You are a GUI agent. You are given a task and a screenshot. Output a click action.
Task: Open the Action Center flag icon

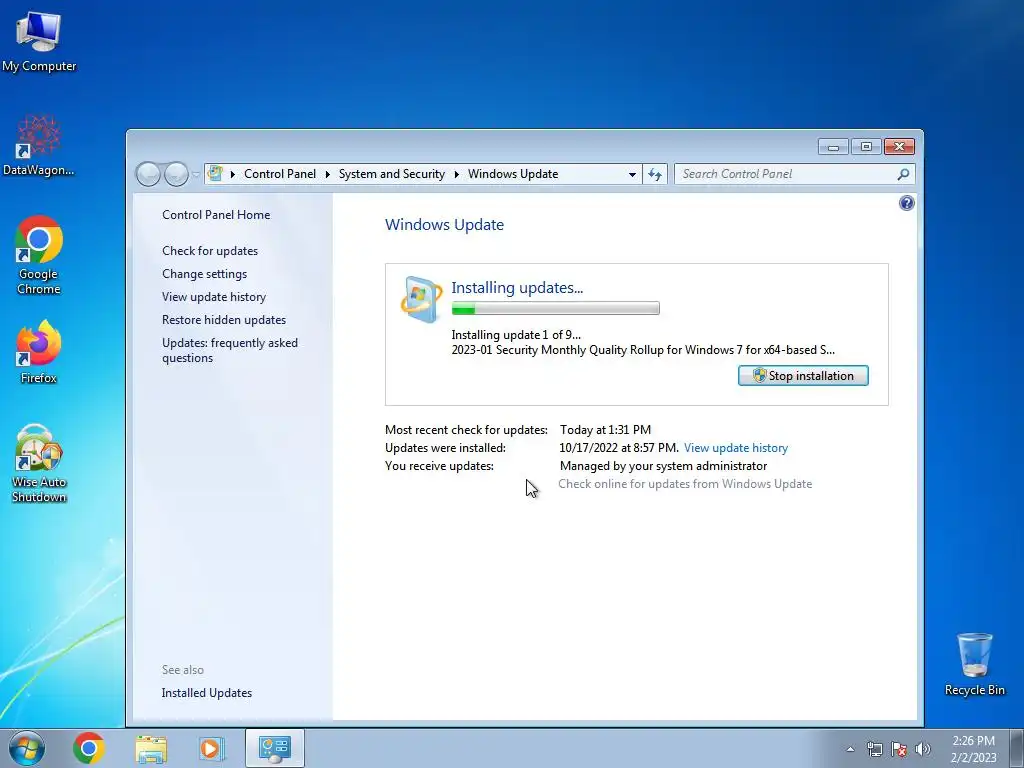pos(899,749)
